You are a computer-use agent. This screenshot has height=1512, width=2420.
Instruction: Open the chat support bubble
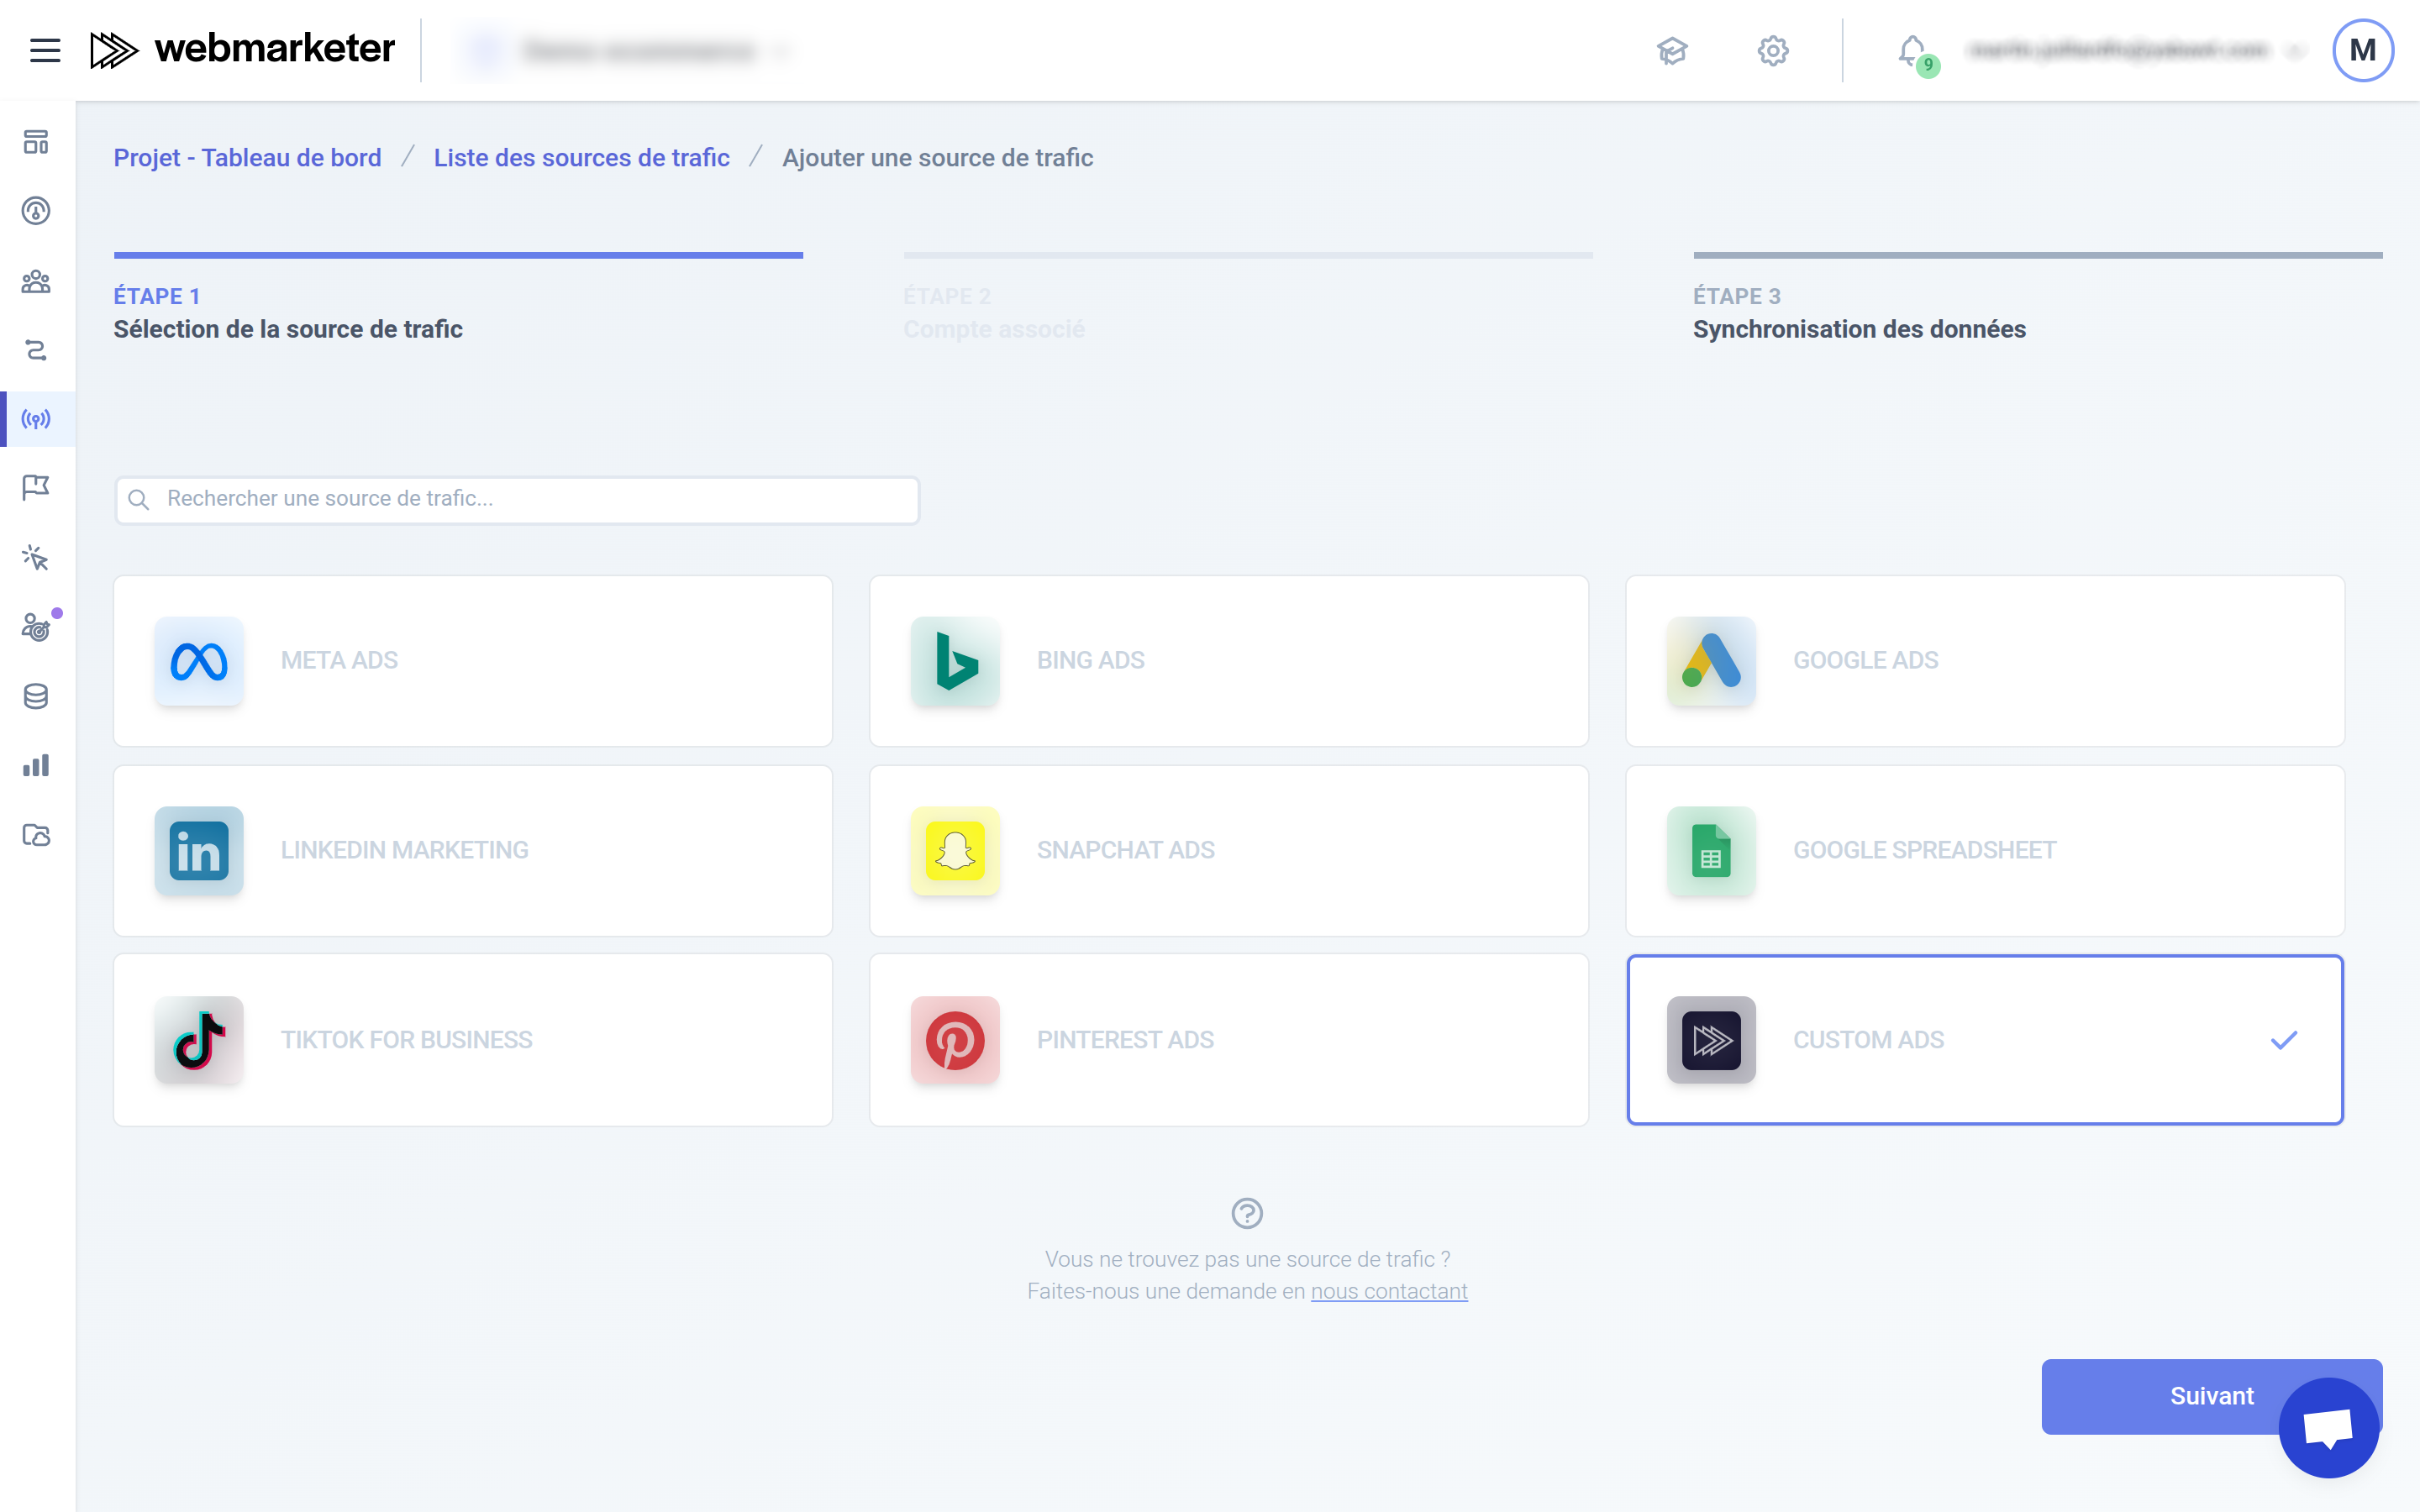pyautogui.click(x=2328, y=1427)
